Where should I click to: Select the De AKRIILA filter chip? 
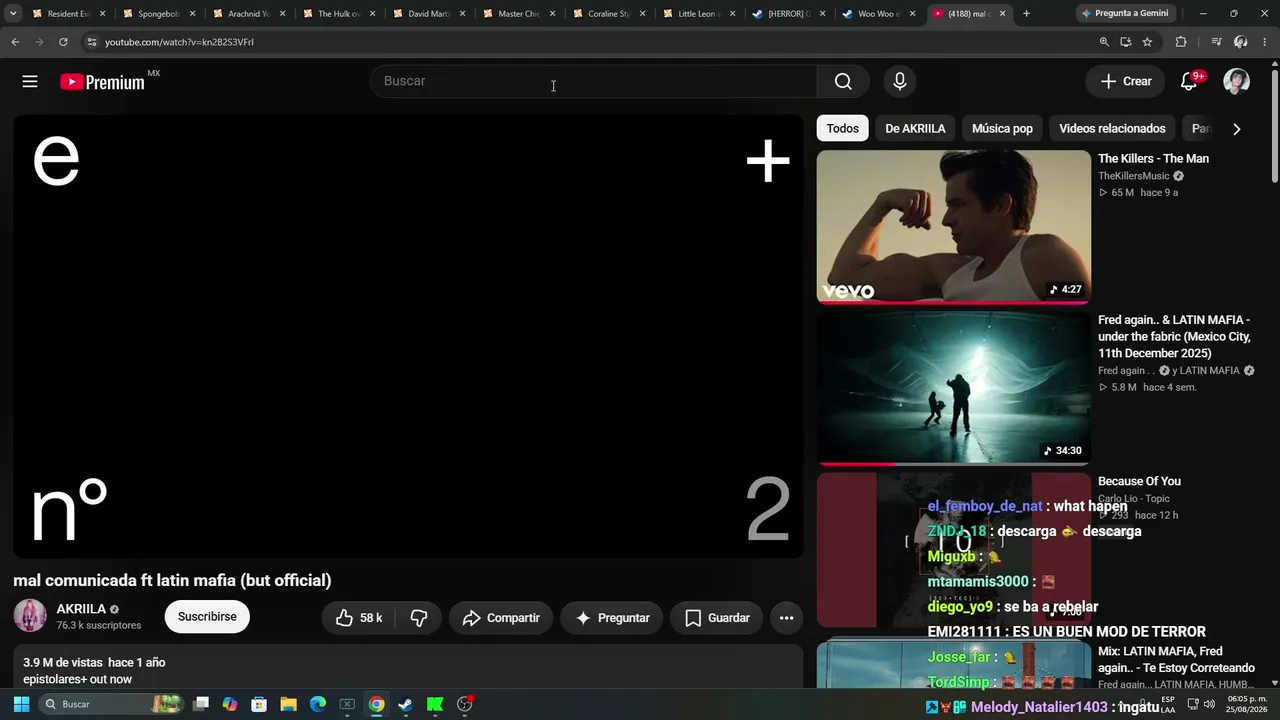[x=915, y=128]
